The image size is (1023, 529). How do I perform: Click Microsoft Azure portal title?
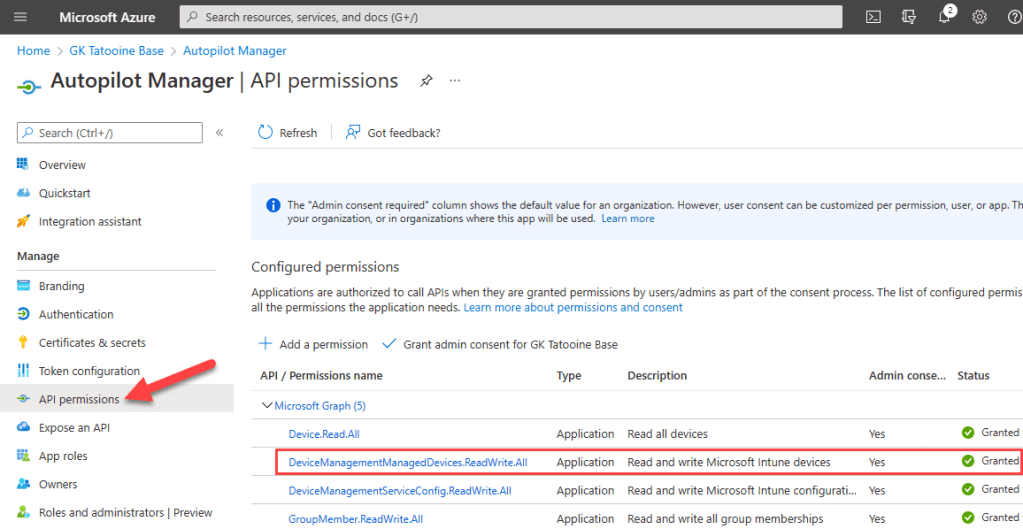110,18
